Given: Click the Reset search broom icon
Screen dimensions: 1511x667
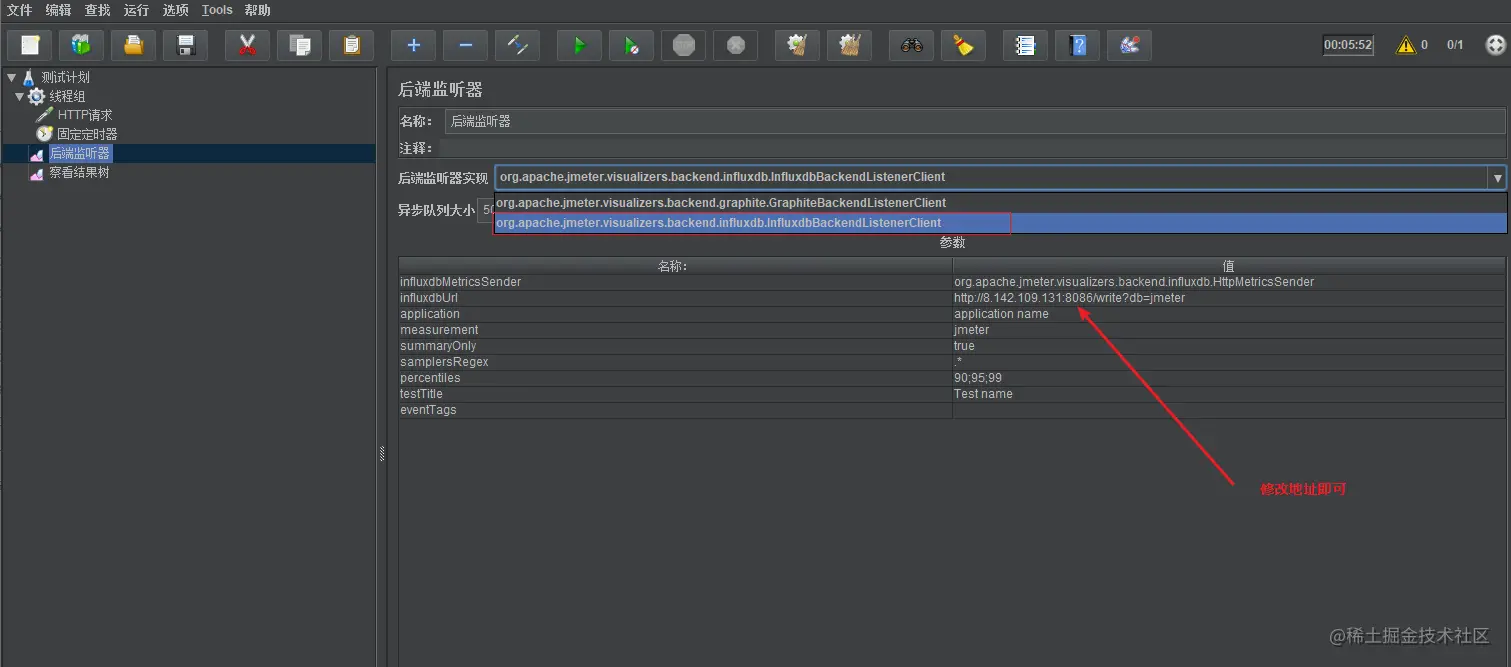Looking at the screenshot, I should coord(964,45).
